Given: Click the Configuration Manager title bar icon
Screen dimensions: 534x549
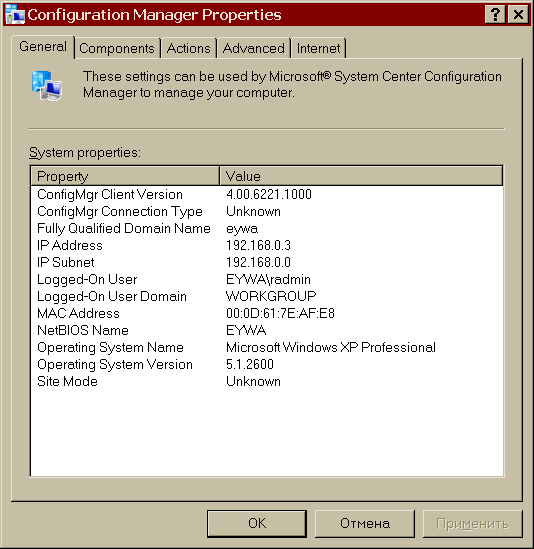Looking at the screenshot, I should click(x=14, y=14).
